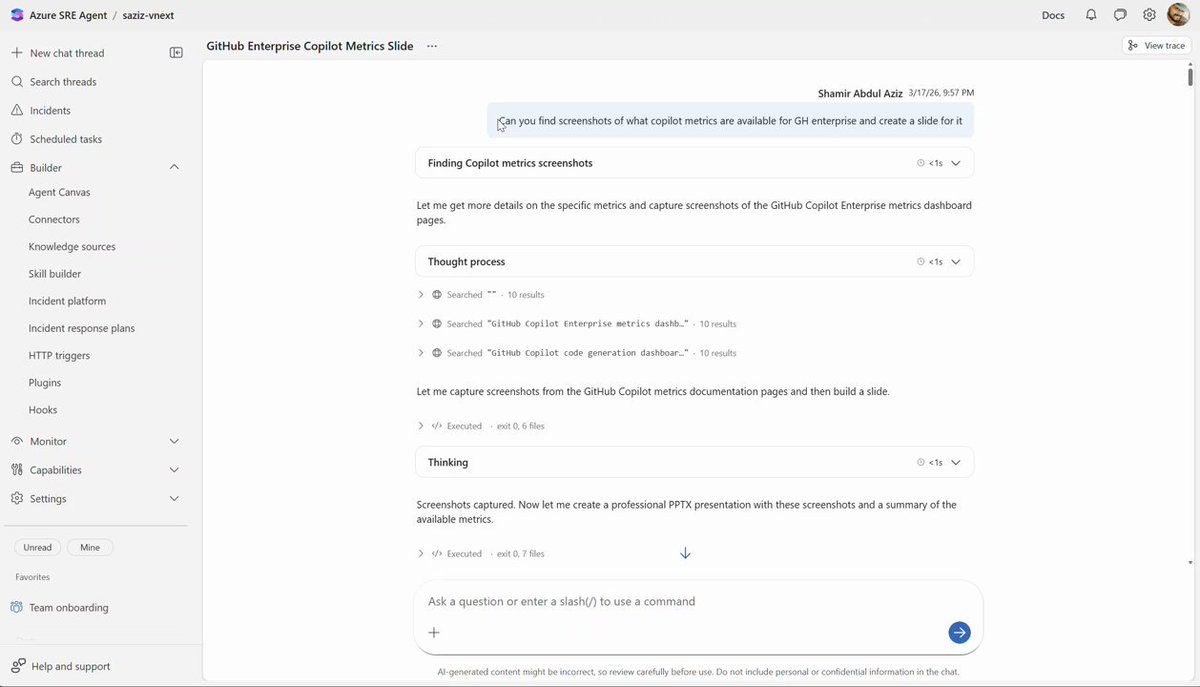Image resolution: width=1200 pixels, height=687 pixels.
Task: Click the user profile avatar
Action: [x=1178, y=15]
